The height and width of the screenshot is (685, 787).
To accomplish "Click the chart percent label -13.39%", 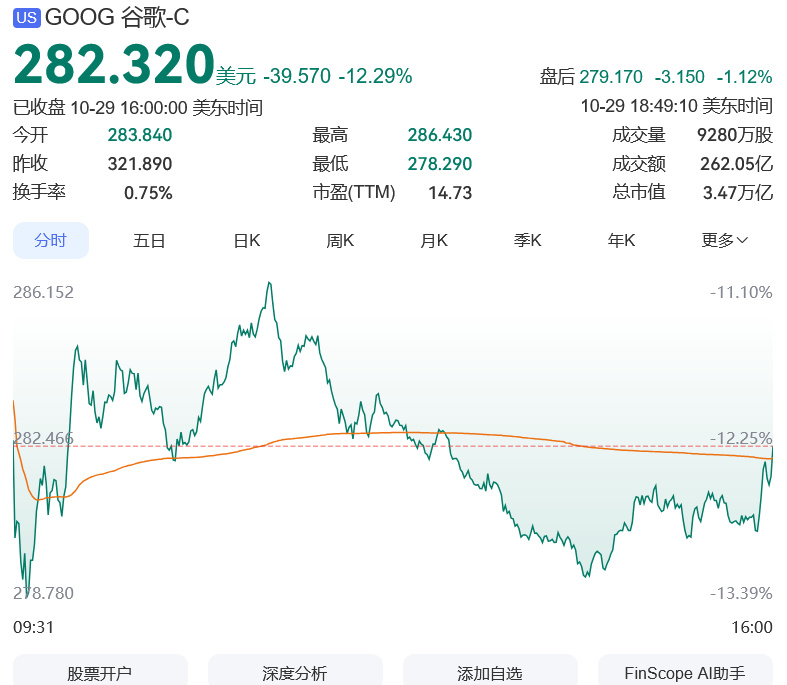I will click(741, 594).
